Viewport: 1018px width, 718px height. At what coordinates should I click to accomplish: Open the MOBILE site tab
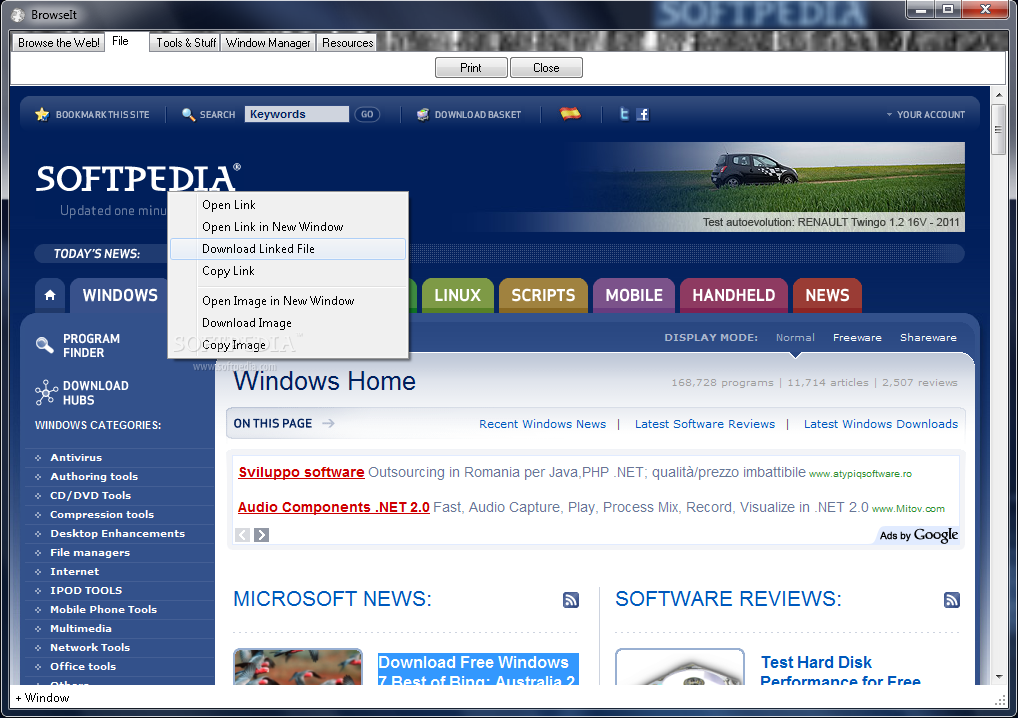634,295
